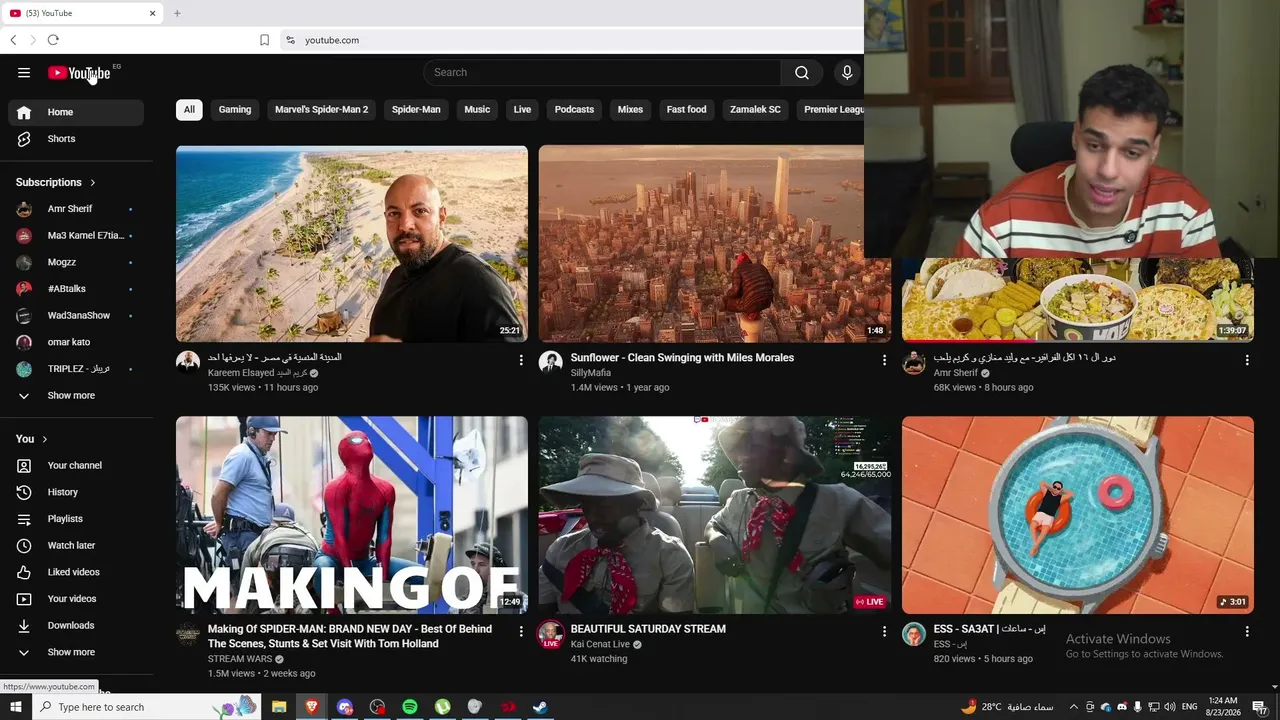Viewport: 1280px width, 720px height.
Task: Reload the page
Action: [x=53, y=40]
